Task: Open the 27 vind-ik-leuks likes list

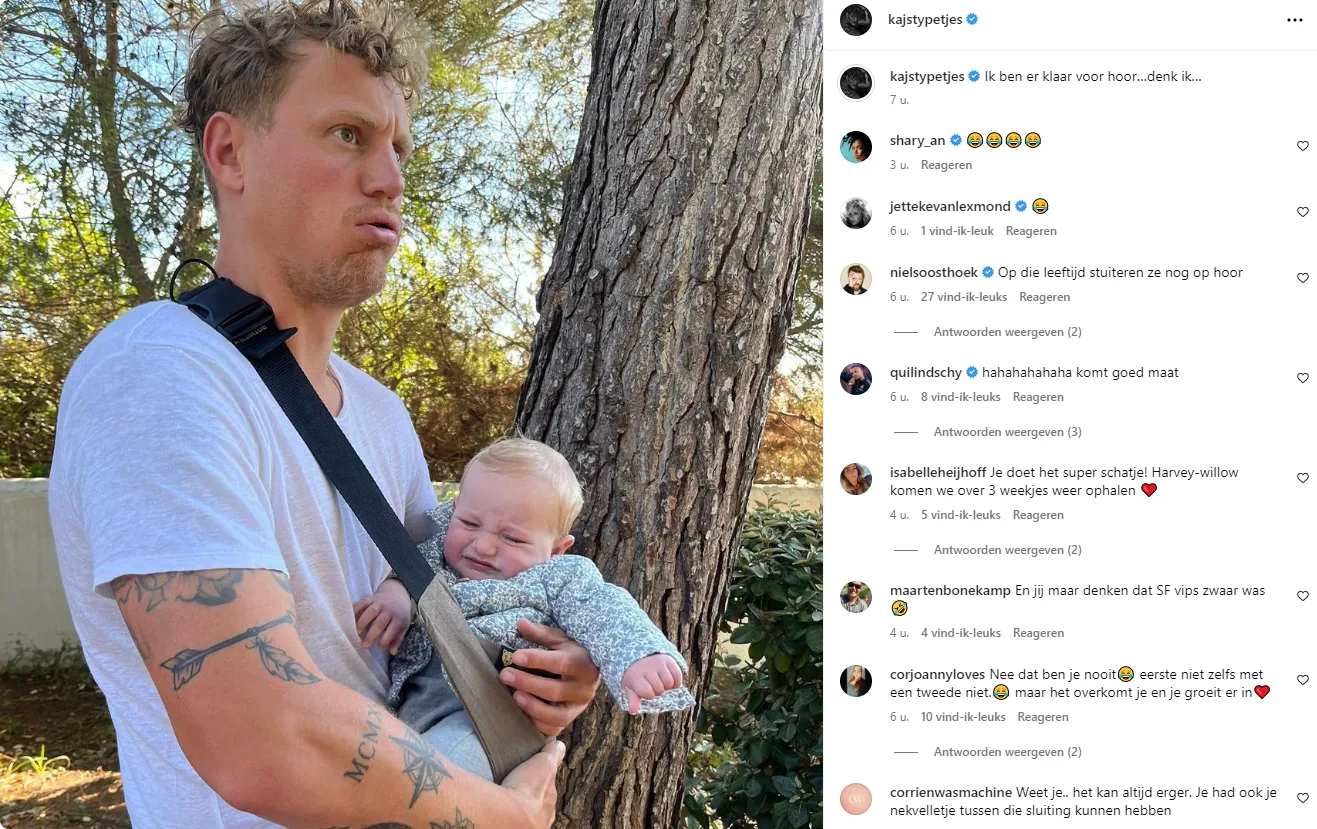Action: coord(964,297)
